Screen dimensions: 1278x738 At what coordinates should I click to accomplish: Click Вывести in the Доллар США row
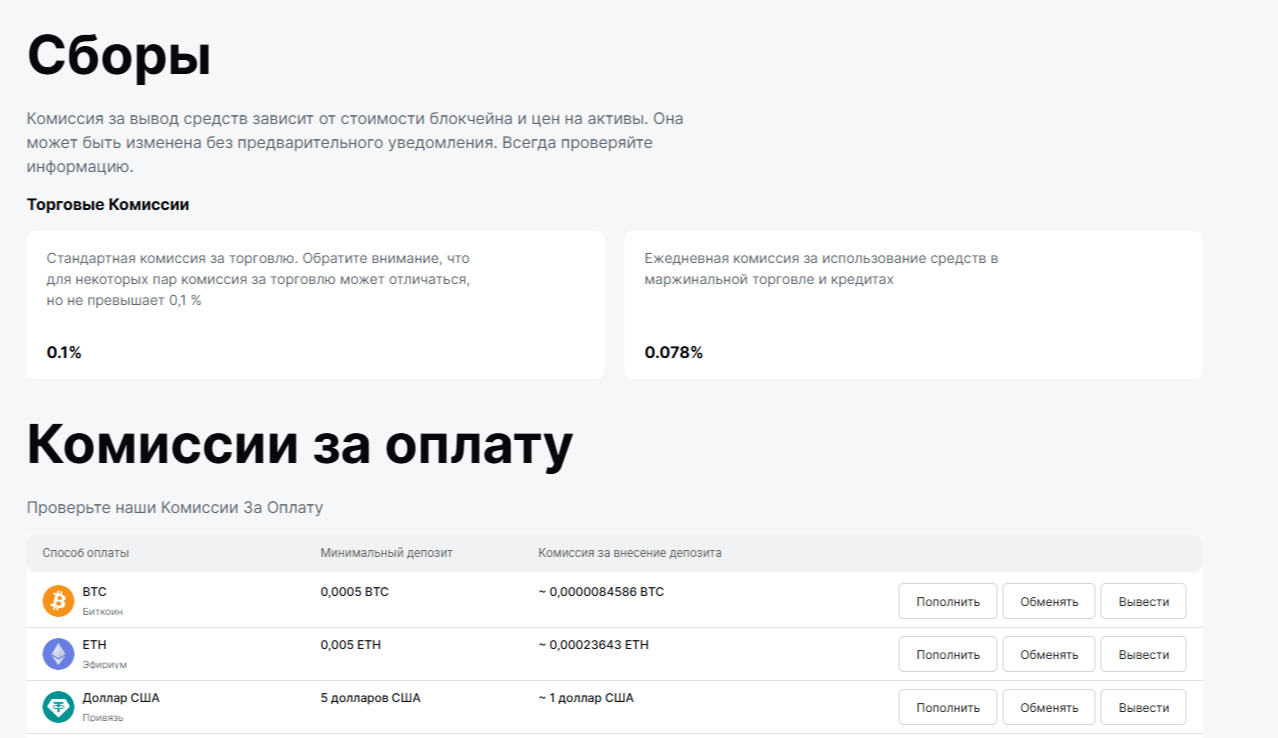click(1143, 707)
